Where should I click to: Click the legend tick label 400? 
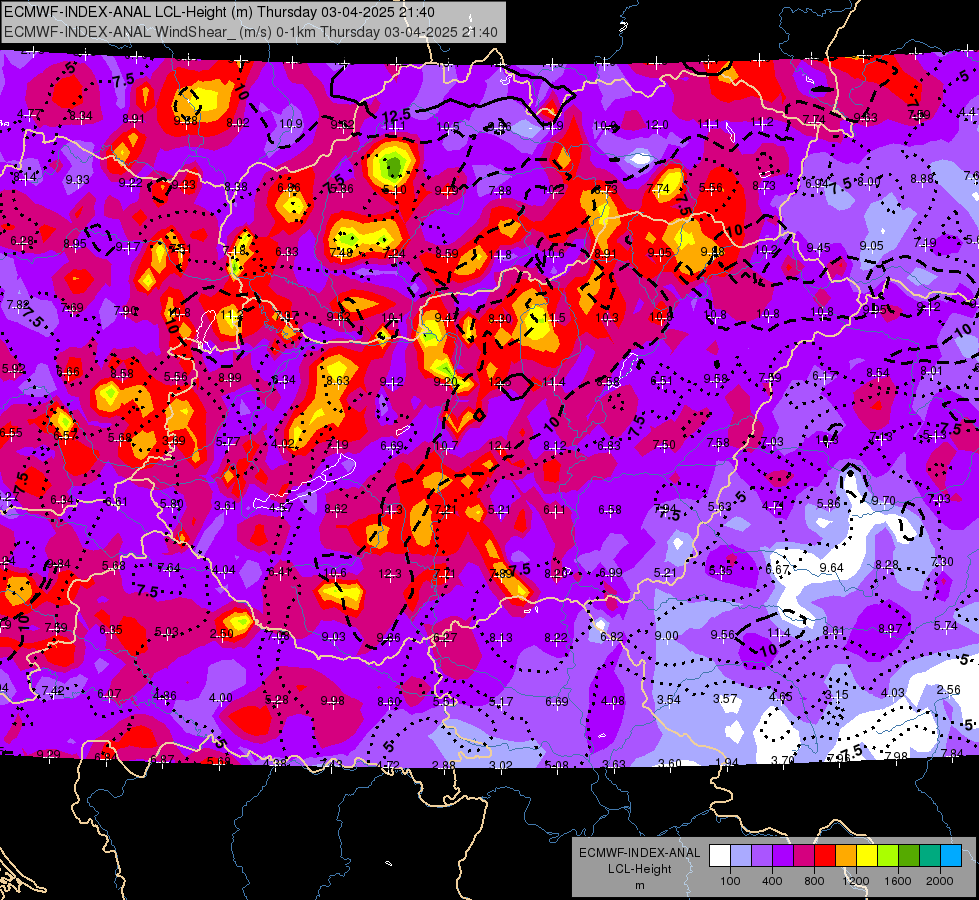[772, 881]
